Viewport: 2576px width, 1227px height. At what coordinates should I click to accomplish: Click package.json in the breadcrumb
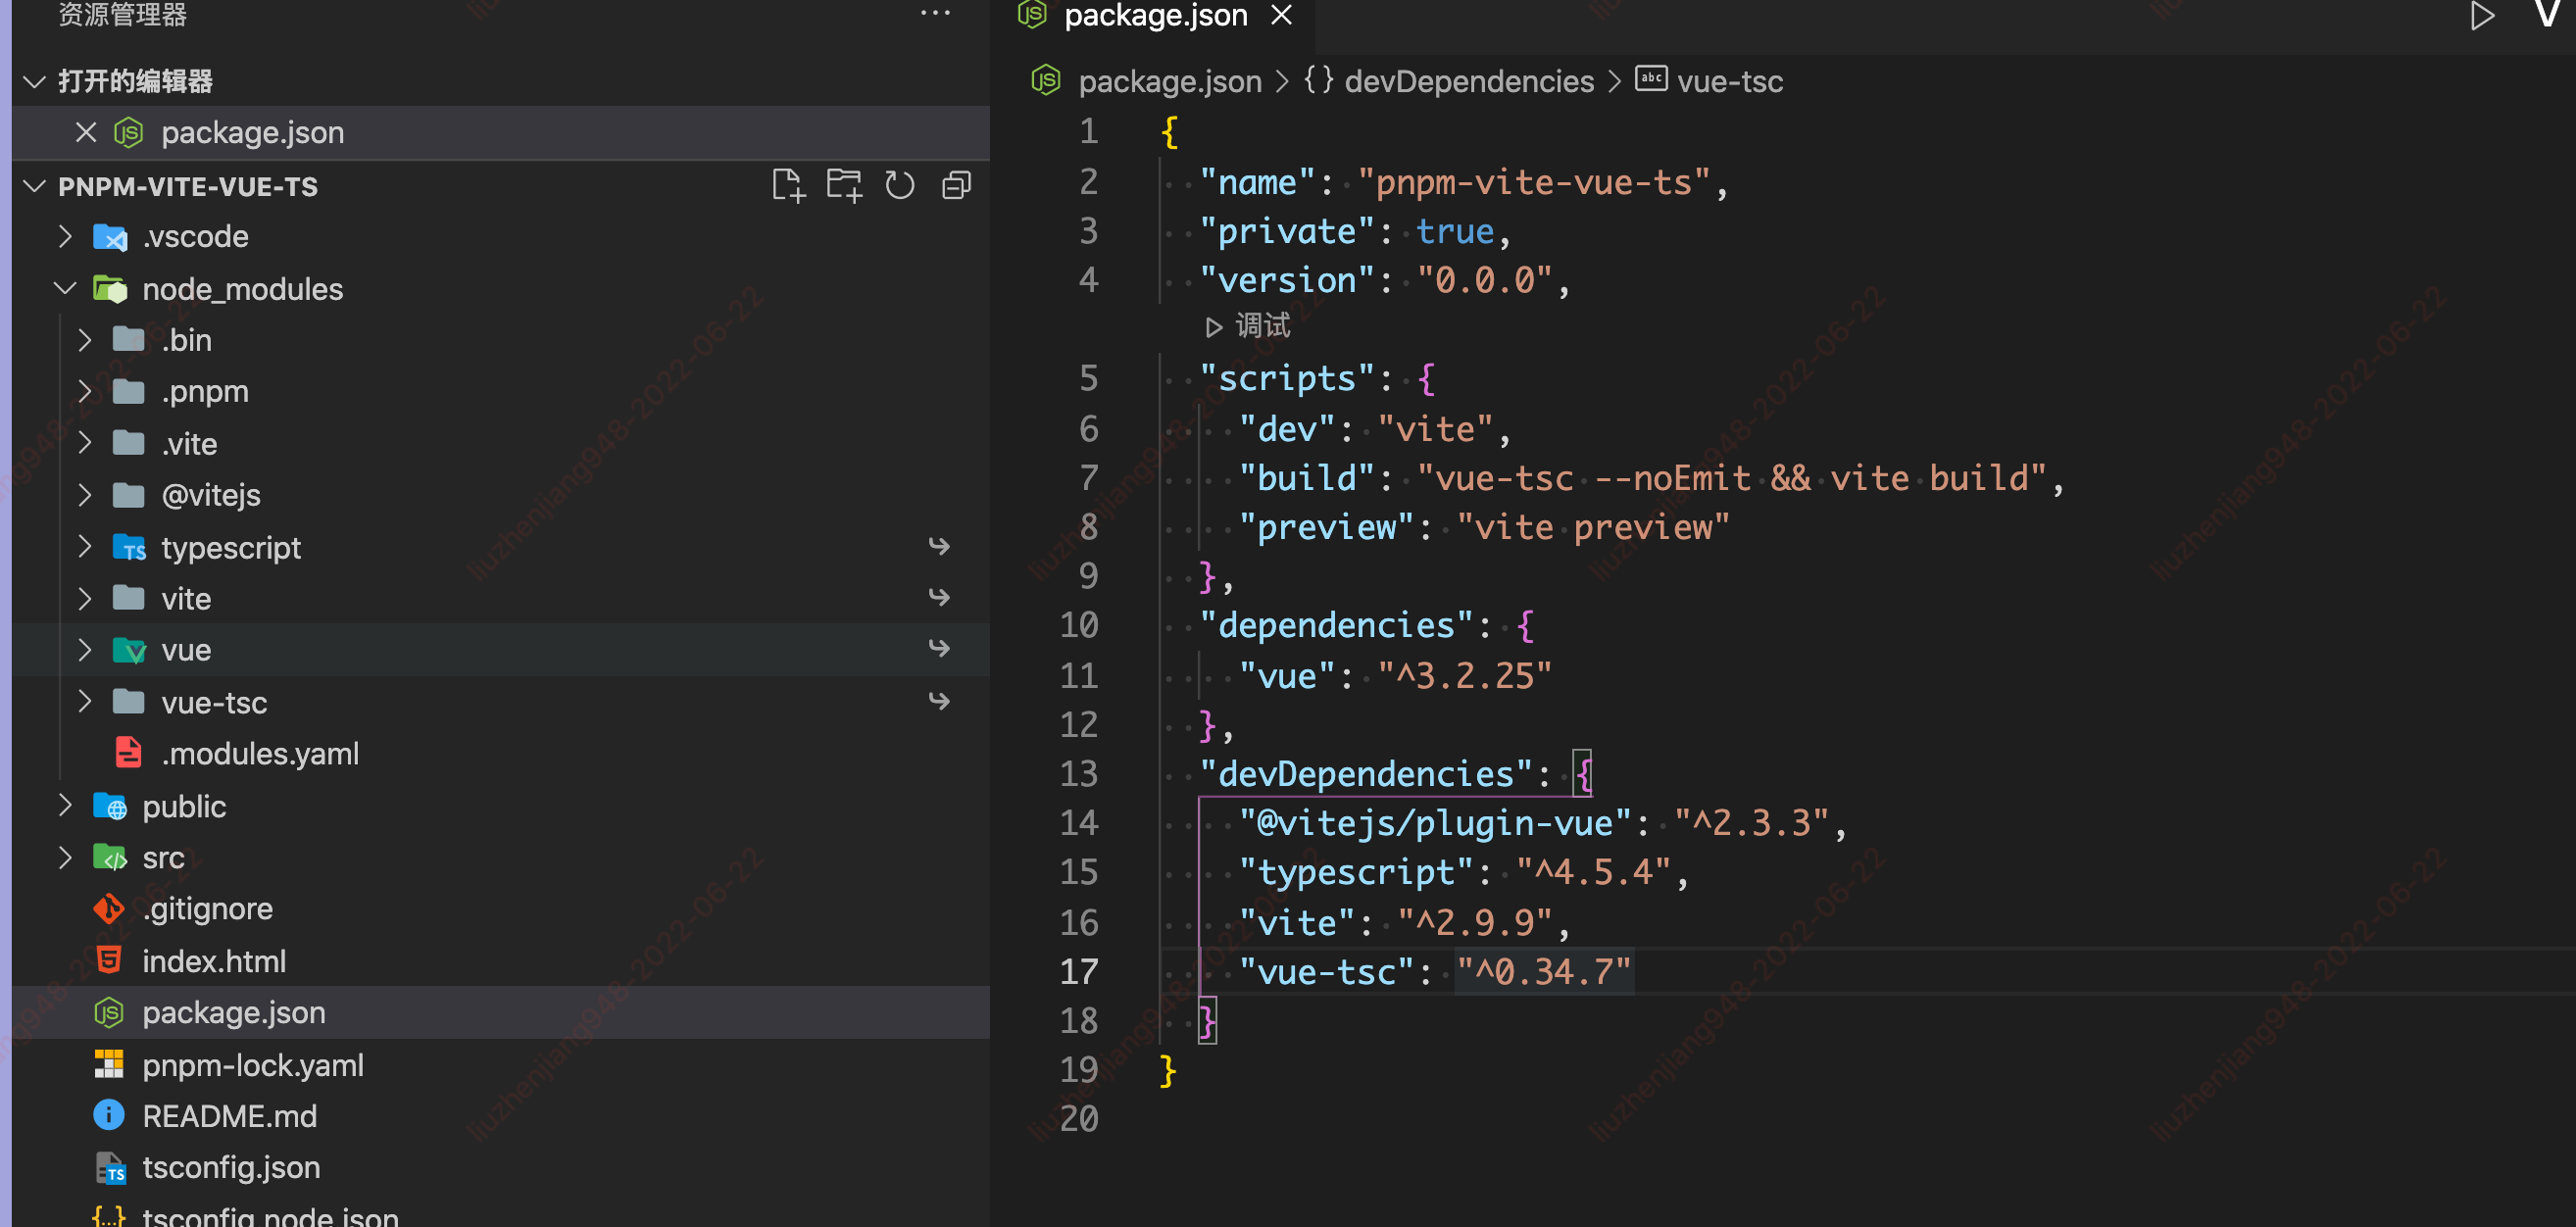(1170, 81)
